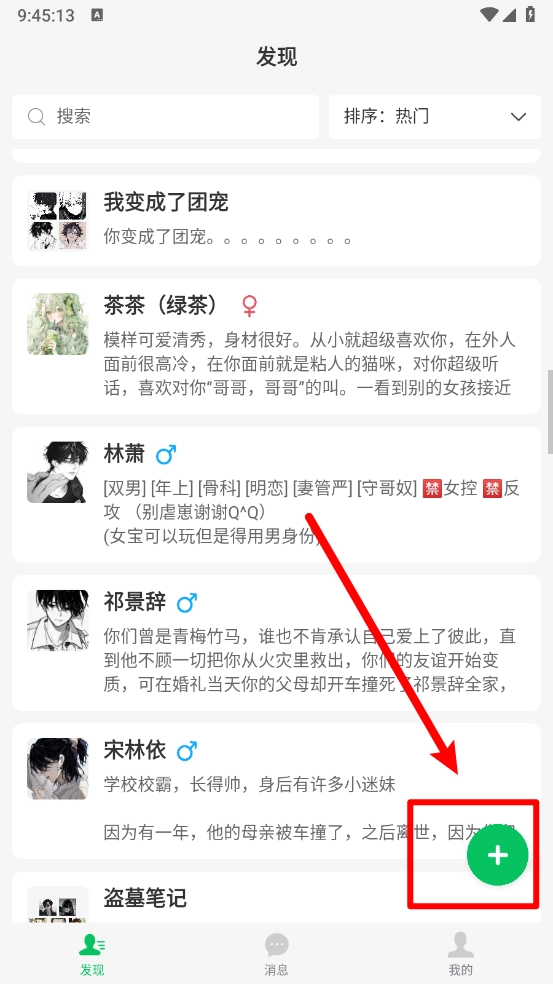The width and height of the screenshot is (553, 984).
Task: Click the magnifier icon in search bar
Action: coord(36,117)
